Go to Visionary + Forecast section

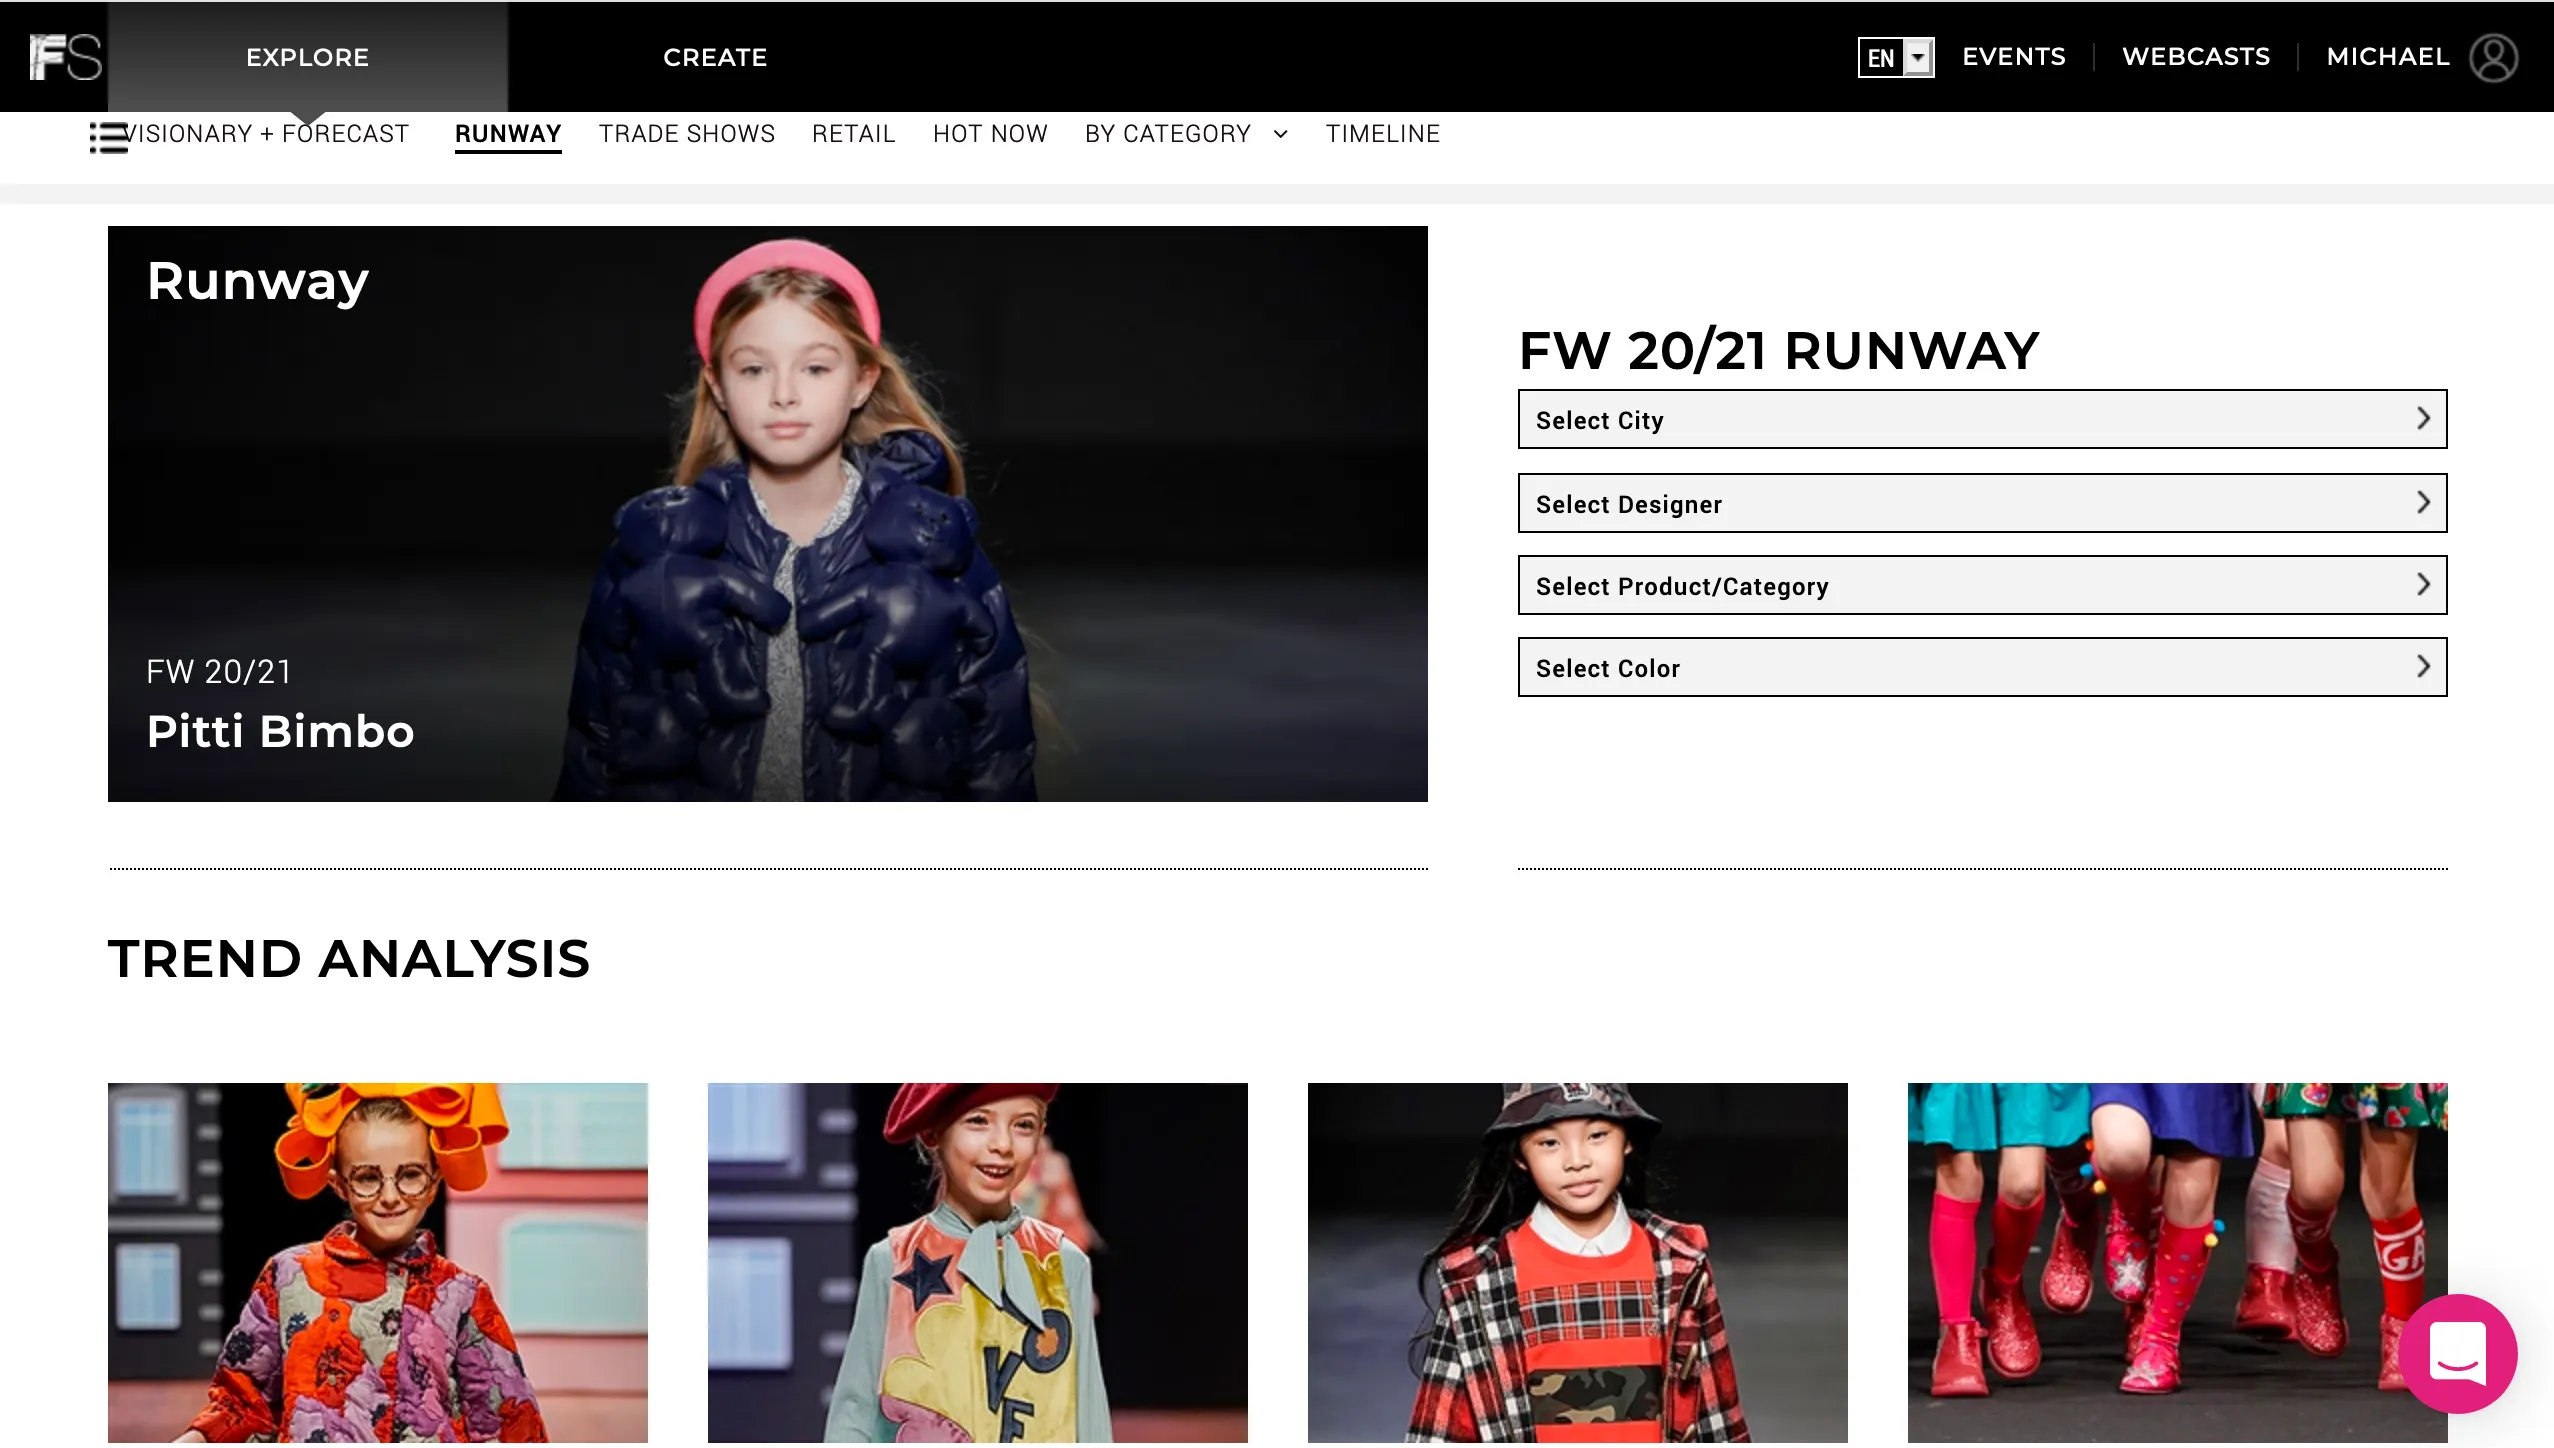[267, 134]
